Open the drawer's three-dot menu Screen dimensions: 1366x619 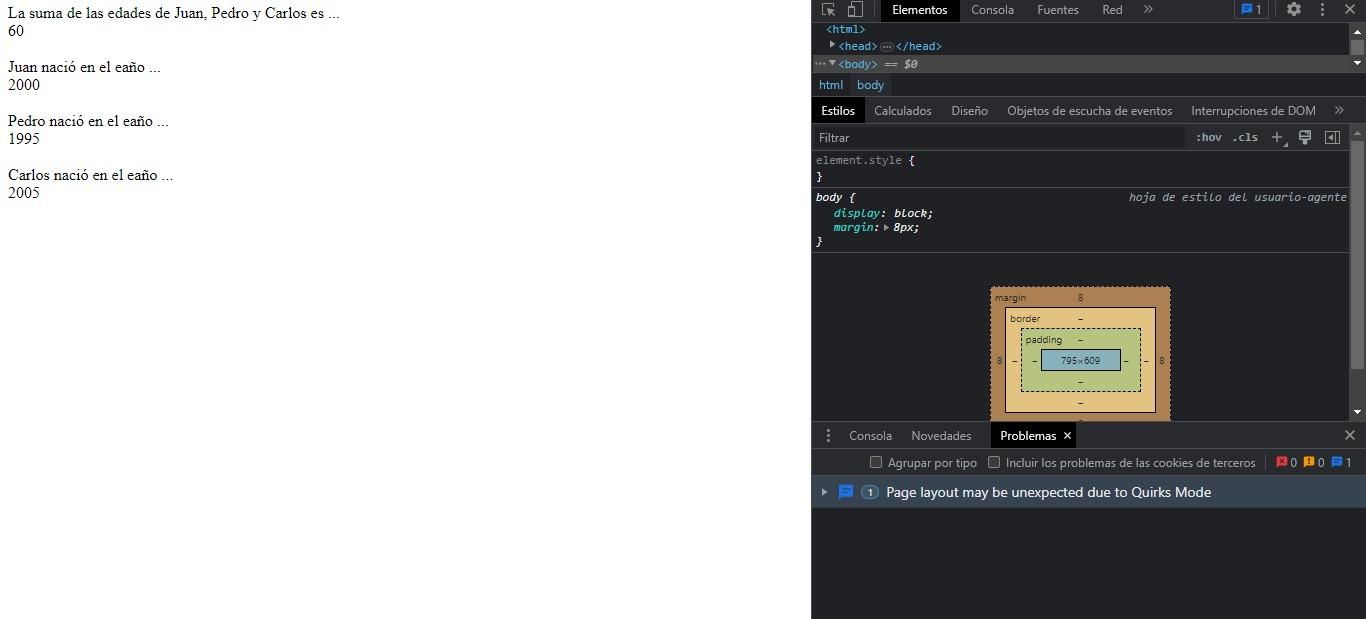tap(828, 436)
